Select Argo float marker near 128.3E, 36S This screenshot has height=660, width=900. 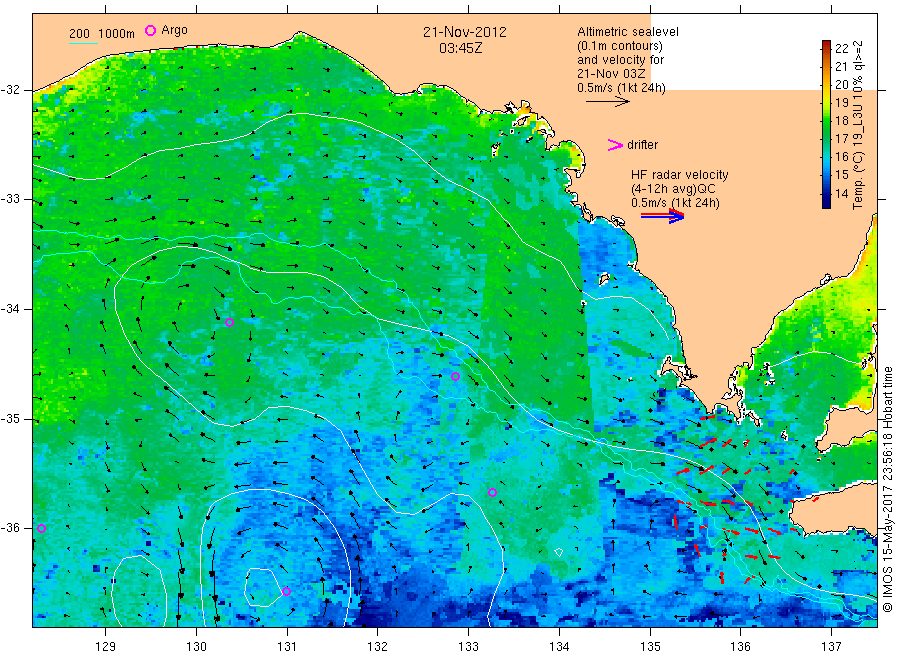click(41, 529)
